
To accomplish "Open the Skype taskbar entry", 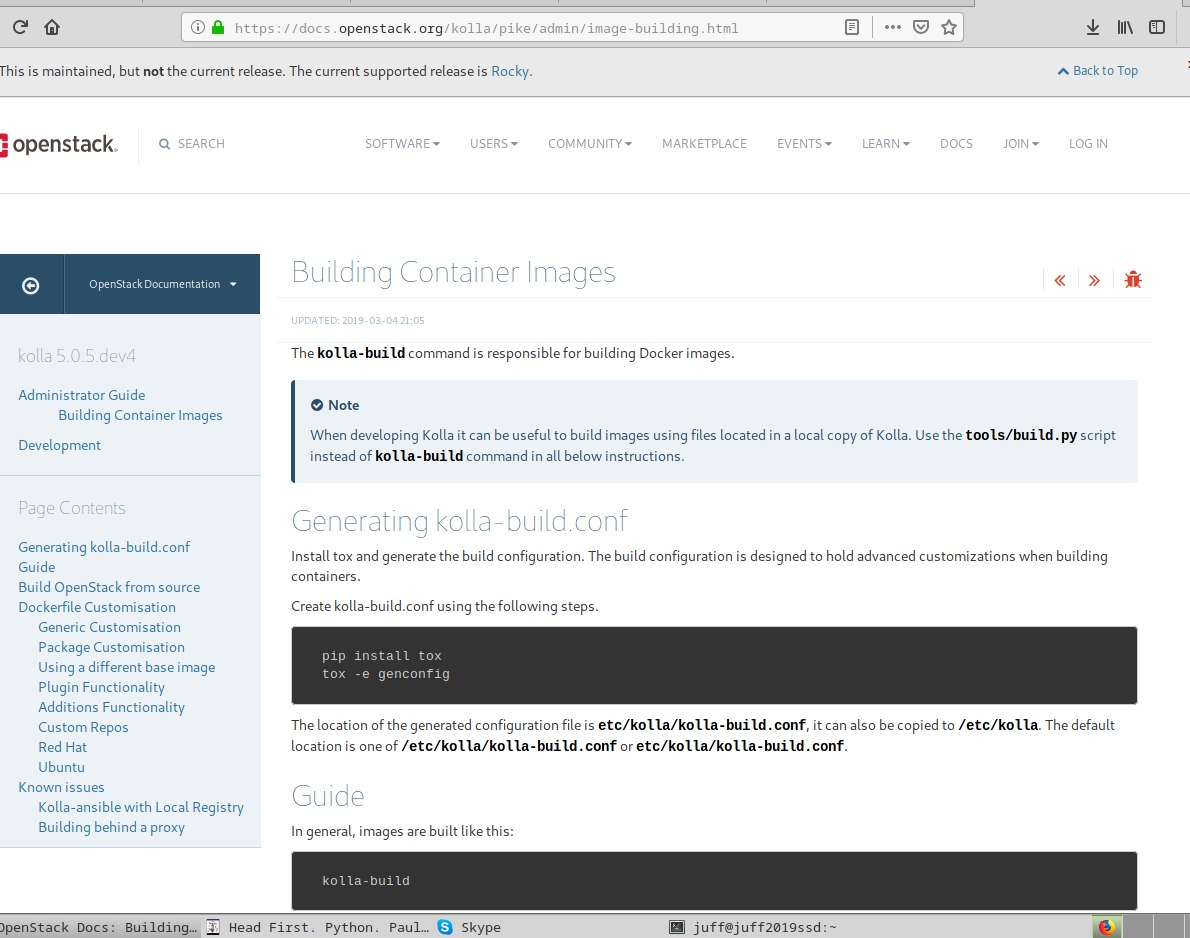I will pos(469,927).
